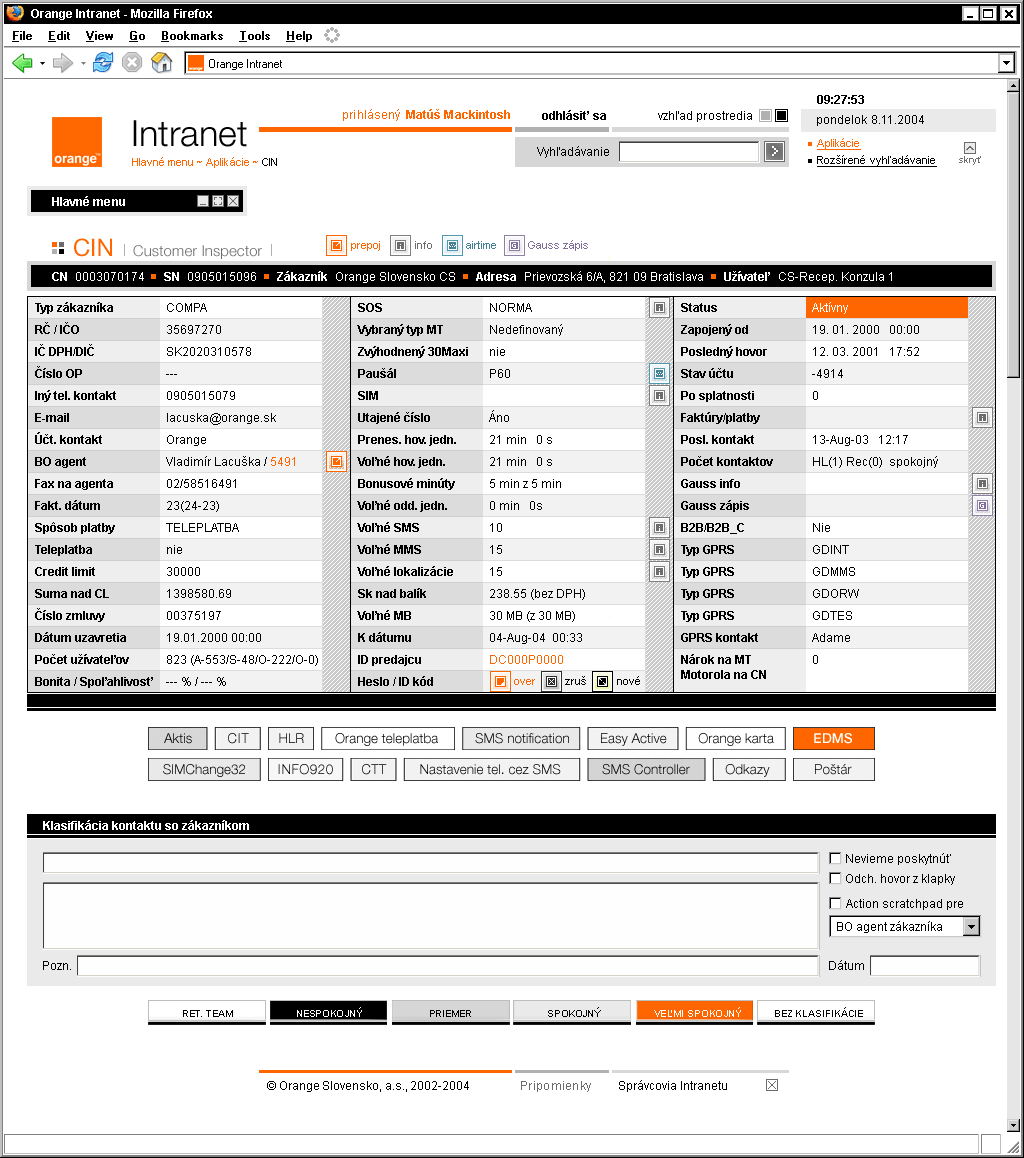Click the skryť hide icon
This screenshot has width=1024, height=1158.
pyautogui.click(x=969, y=148)
